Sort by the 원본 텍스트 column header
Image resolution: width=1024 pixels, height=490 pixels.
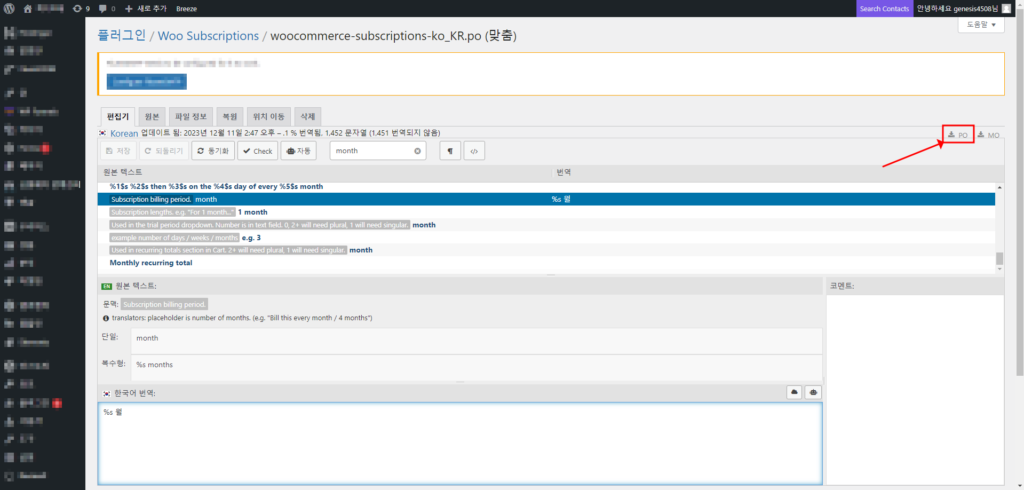pyautogui.click(x=324, y=173)
